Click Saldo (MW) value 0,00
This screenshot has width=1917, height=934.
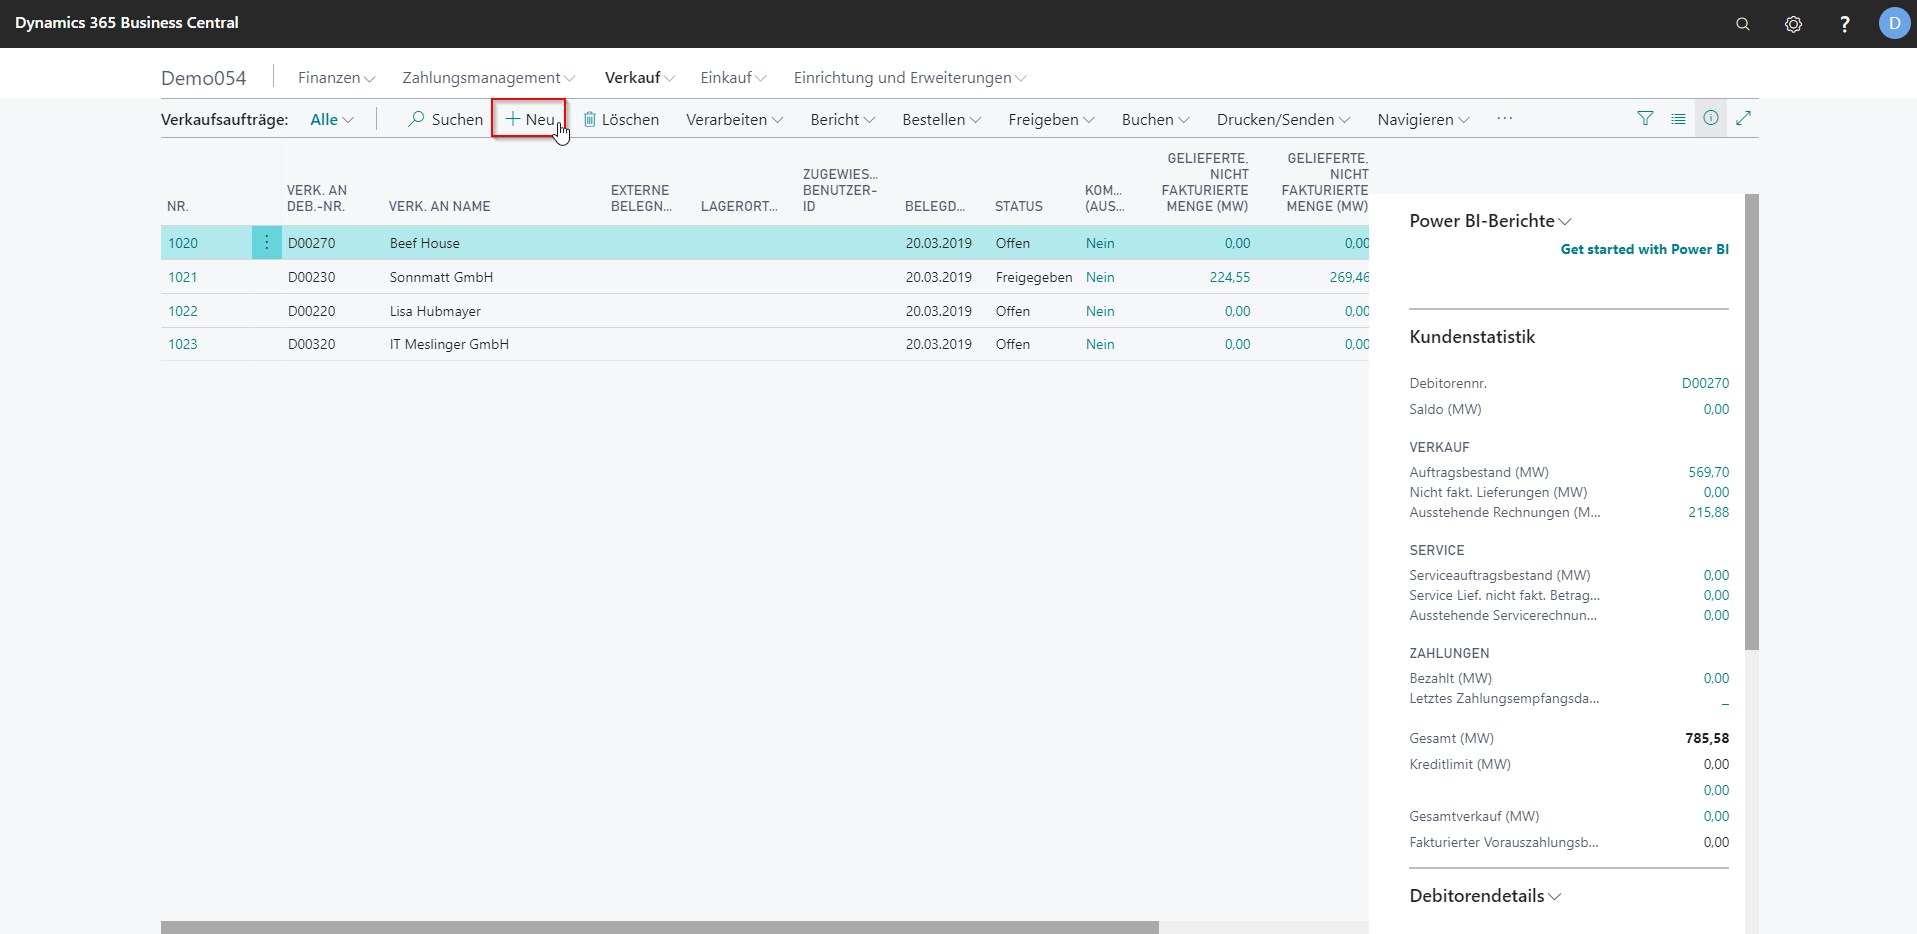point(1716,409)
